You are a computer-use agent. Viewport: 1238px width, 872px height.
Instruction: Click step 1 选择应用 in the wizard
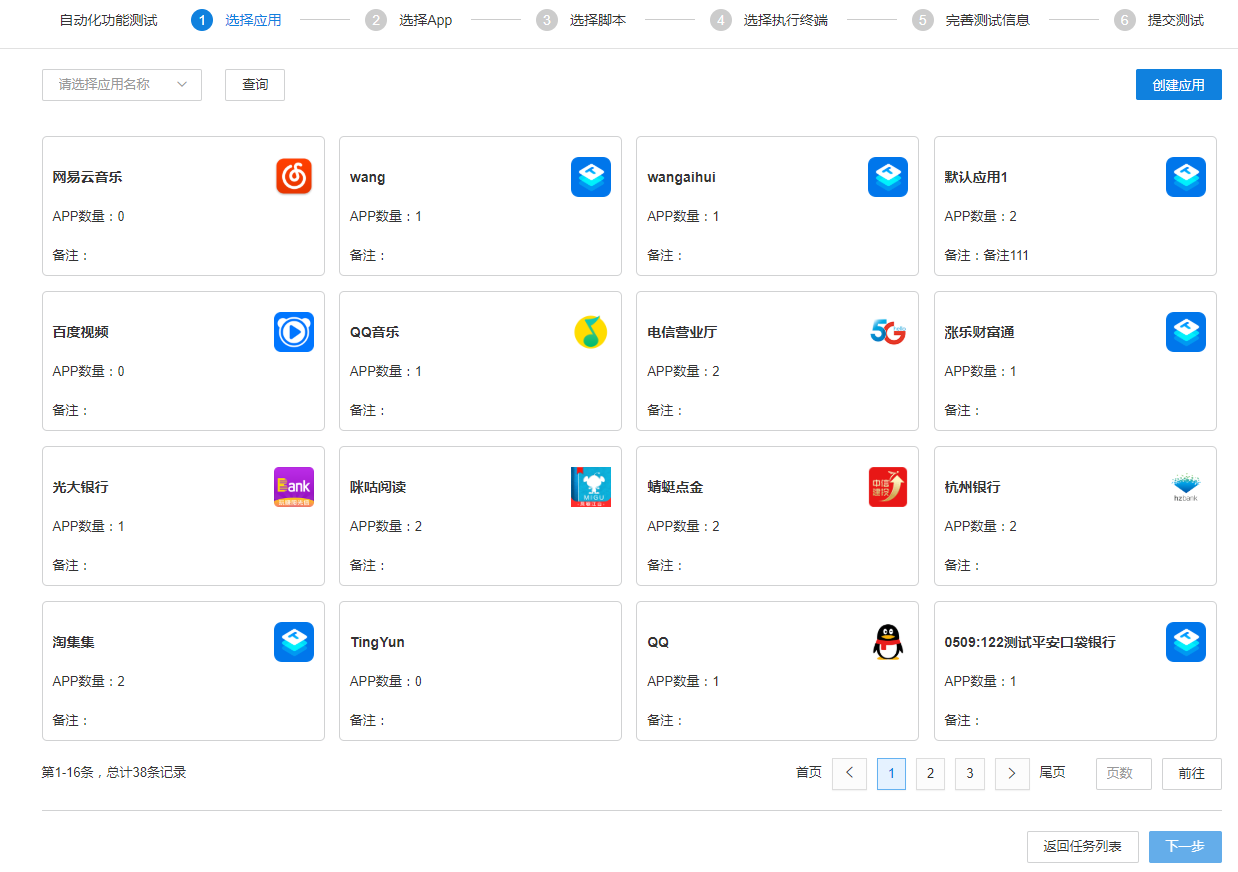coord(236,20)
